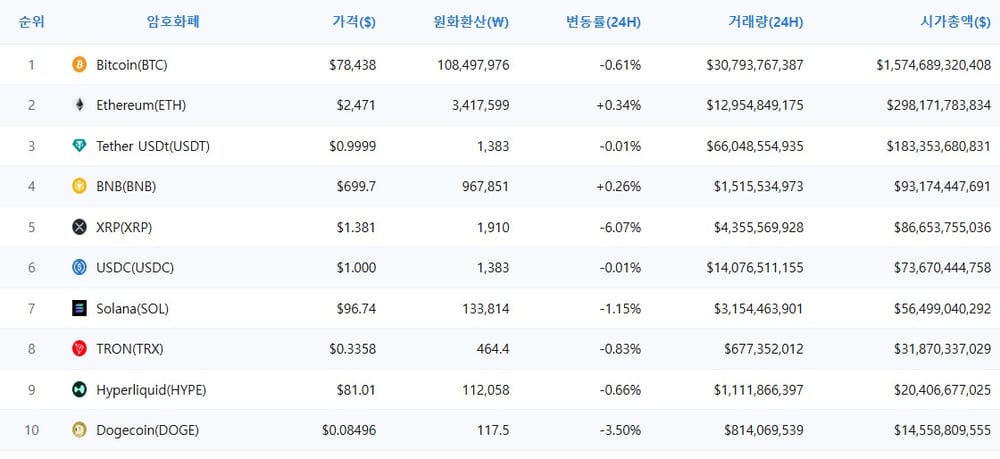The height and width of the screenshot is (459, 1000).
Task: Sort by the 원화환산(₩) column header
Action: [x=471, y=22]
